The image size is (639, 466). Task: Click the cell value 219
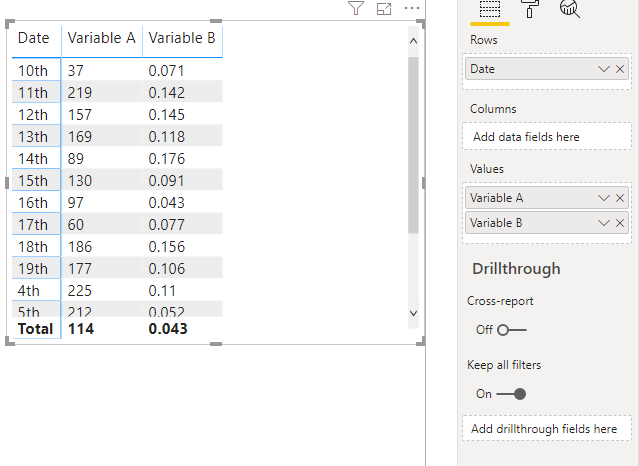tap(80, 93)
